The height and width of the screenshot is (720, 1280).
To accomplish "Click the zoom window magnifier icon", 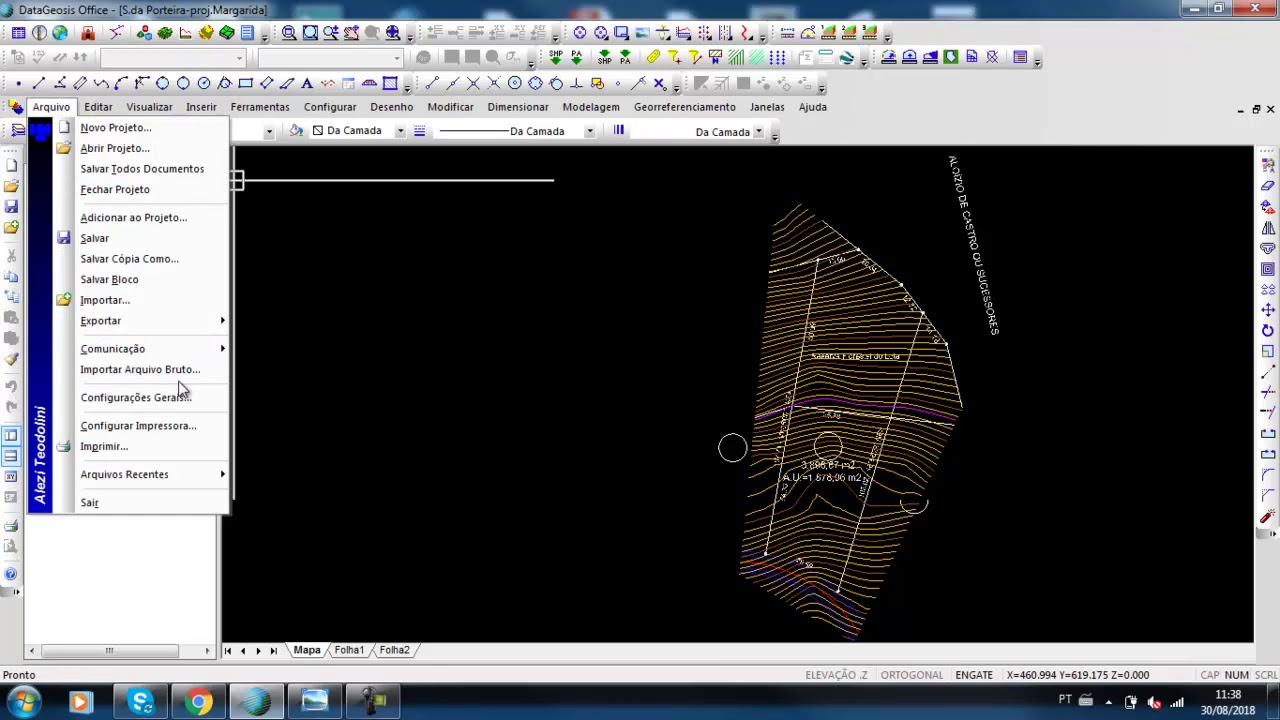I will point(289,33).
